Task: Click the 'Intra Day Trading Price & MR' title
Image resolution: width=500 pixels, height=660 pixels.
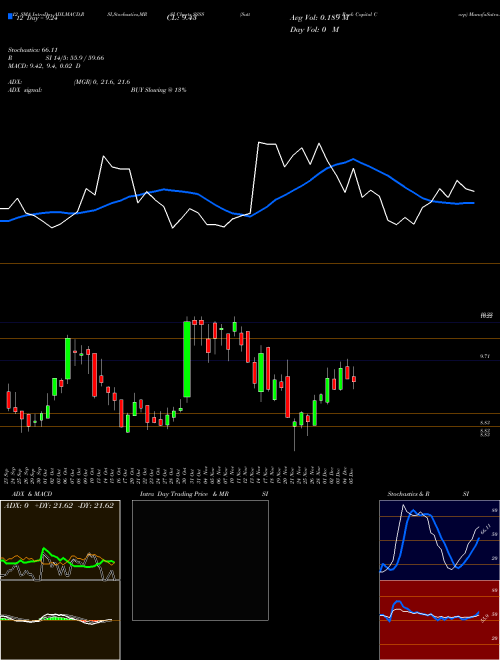Action: point(184,494)
